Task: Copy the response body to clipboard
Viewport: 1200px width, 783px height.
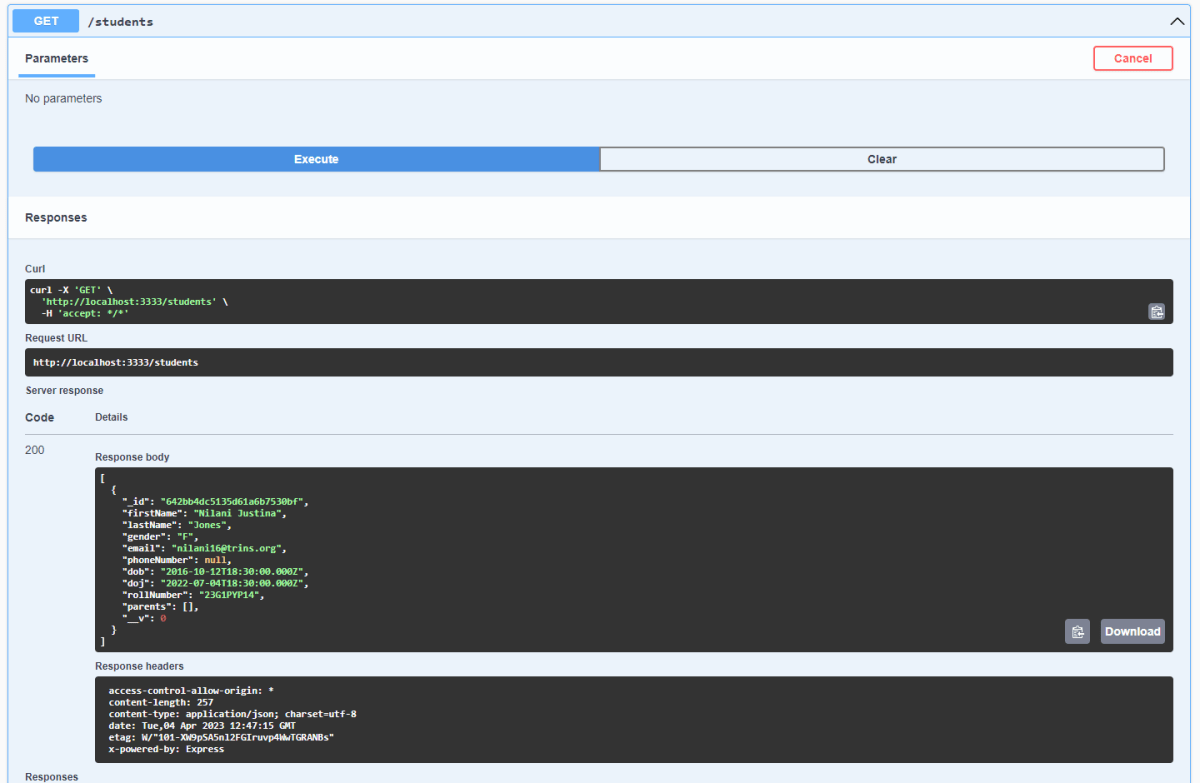Action: pos(1077,631)
